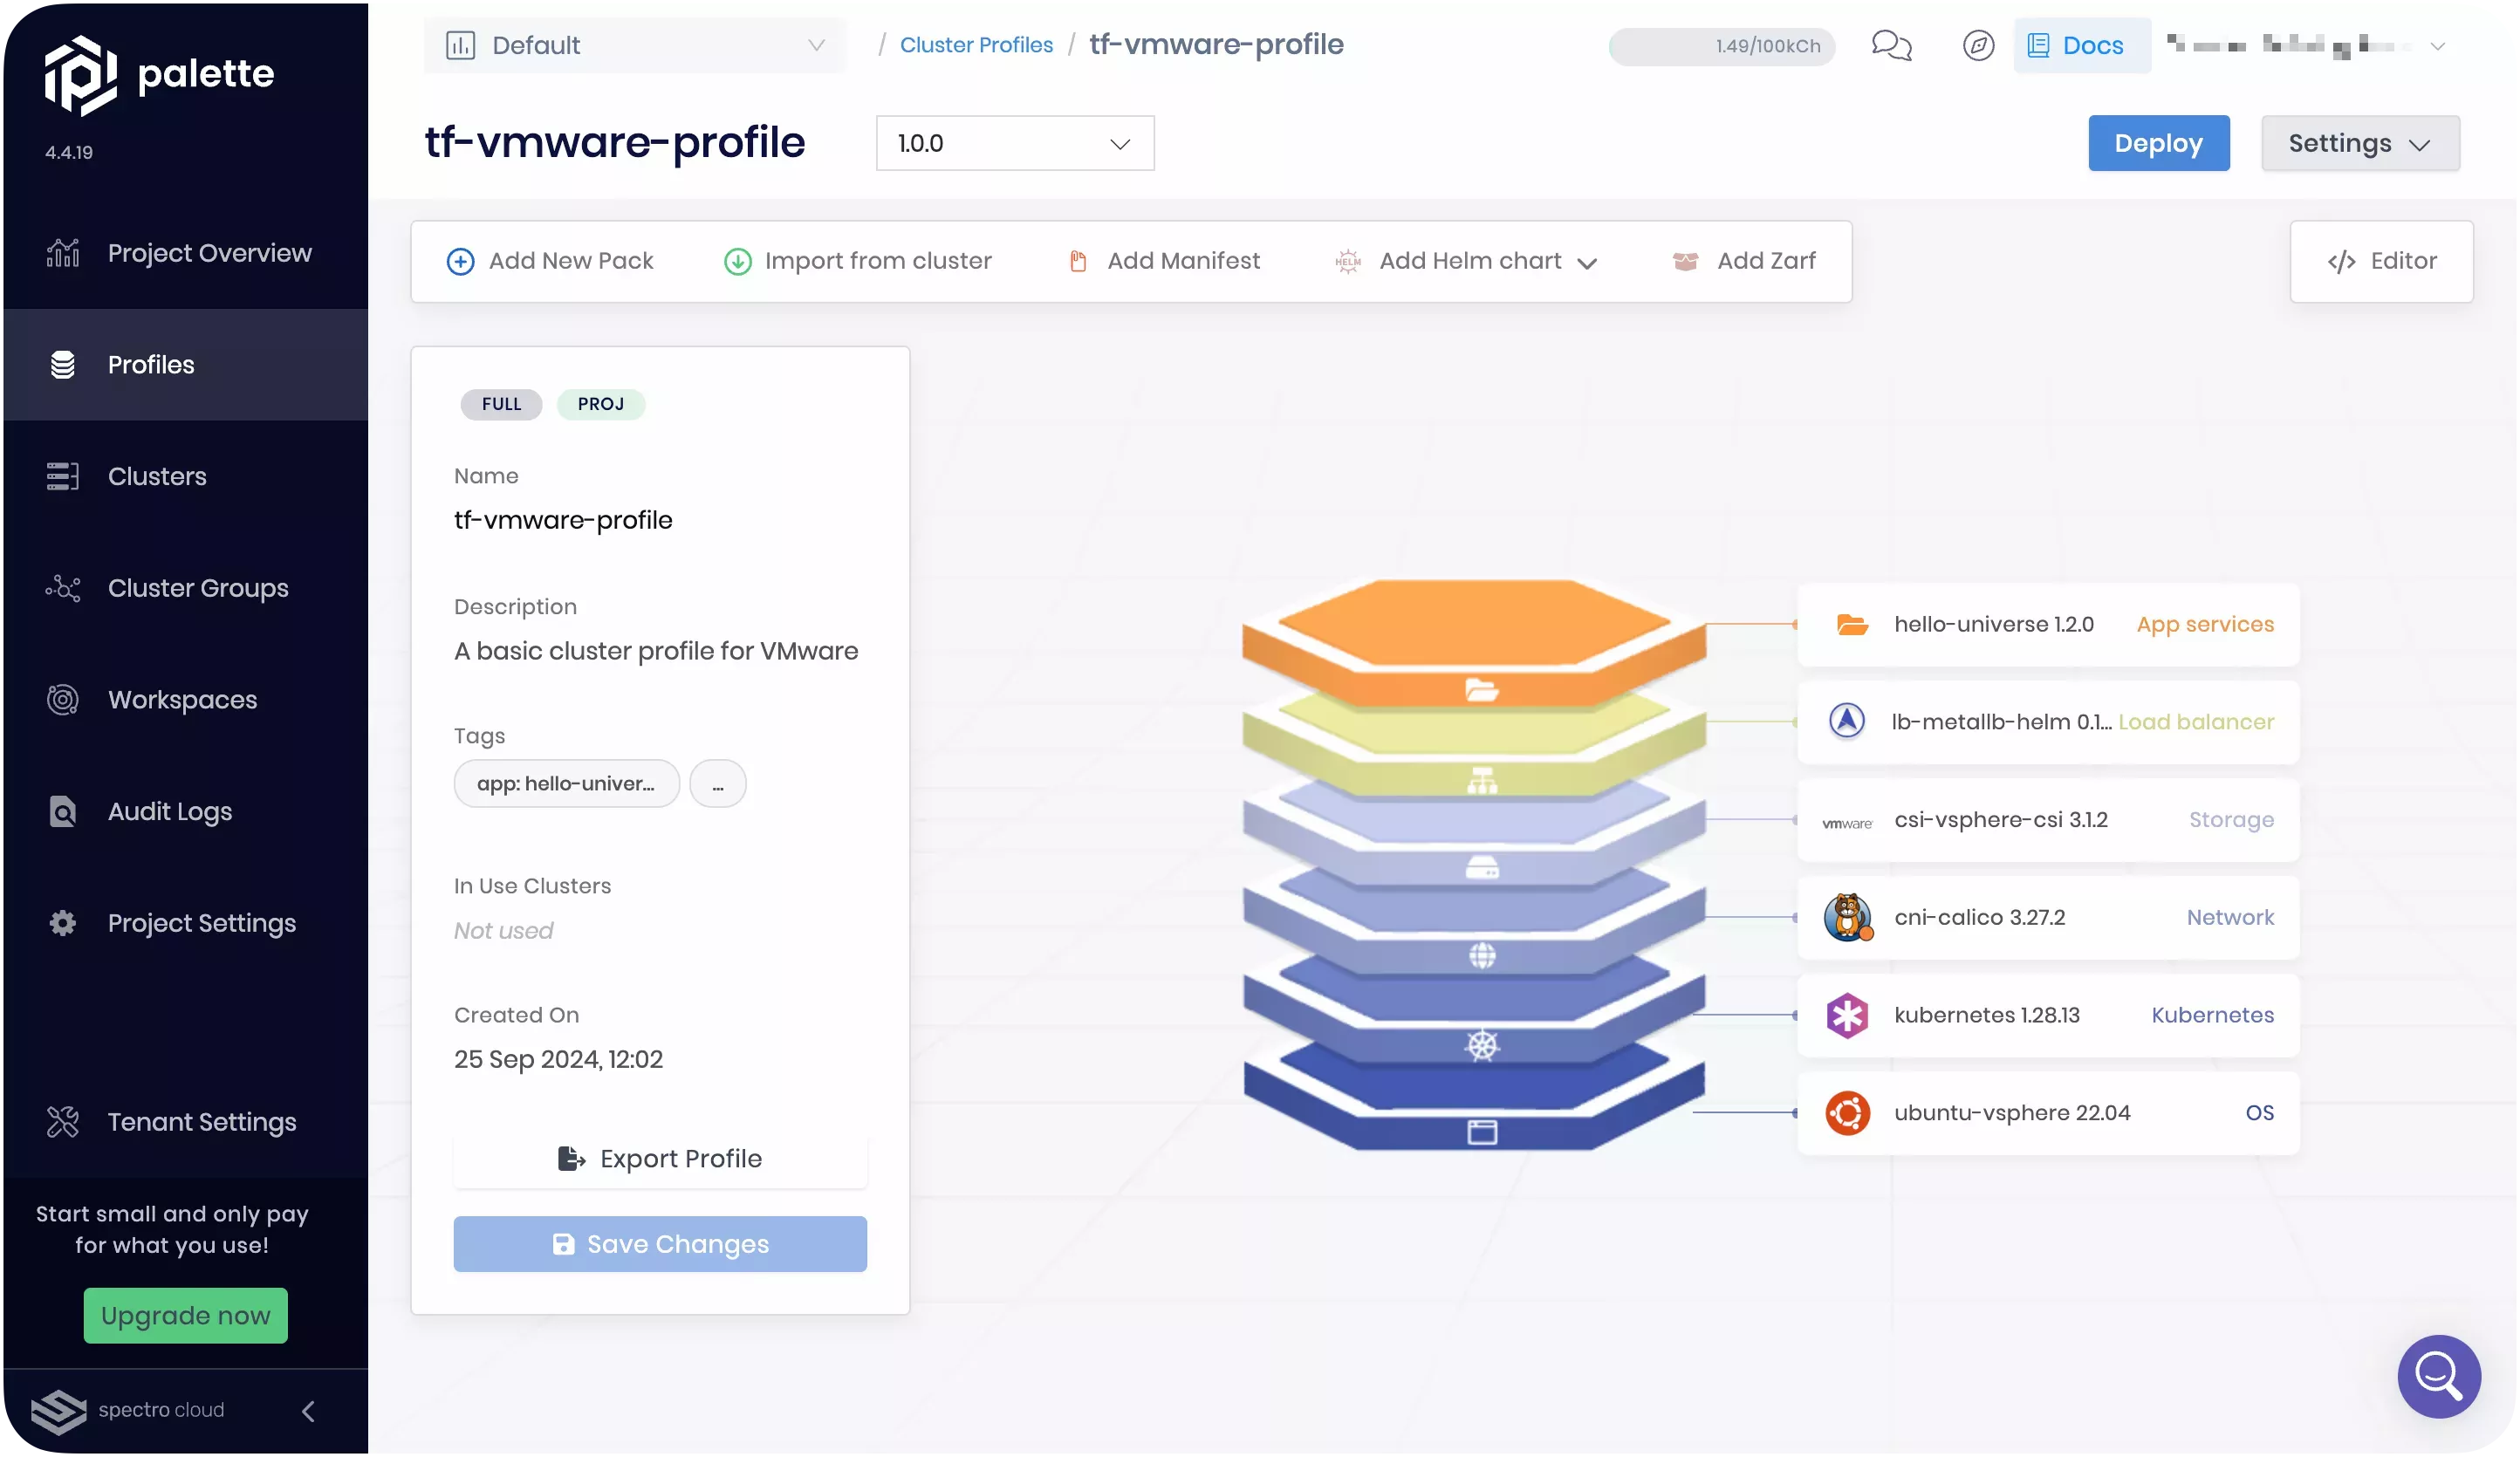Click the app: hello-univer... tag
This screenshot has height=1457, width=2520.
click(565, 784)
